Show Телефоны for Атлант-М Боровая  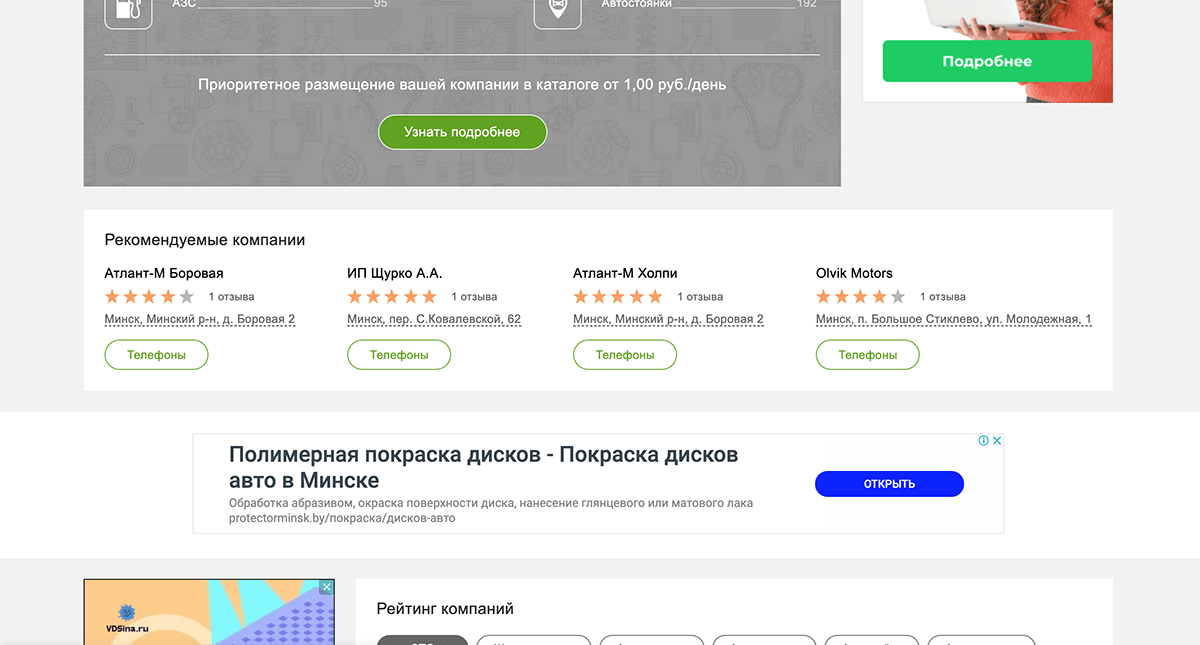156,355
